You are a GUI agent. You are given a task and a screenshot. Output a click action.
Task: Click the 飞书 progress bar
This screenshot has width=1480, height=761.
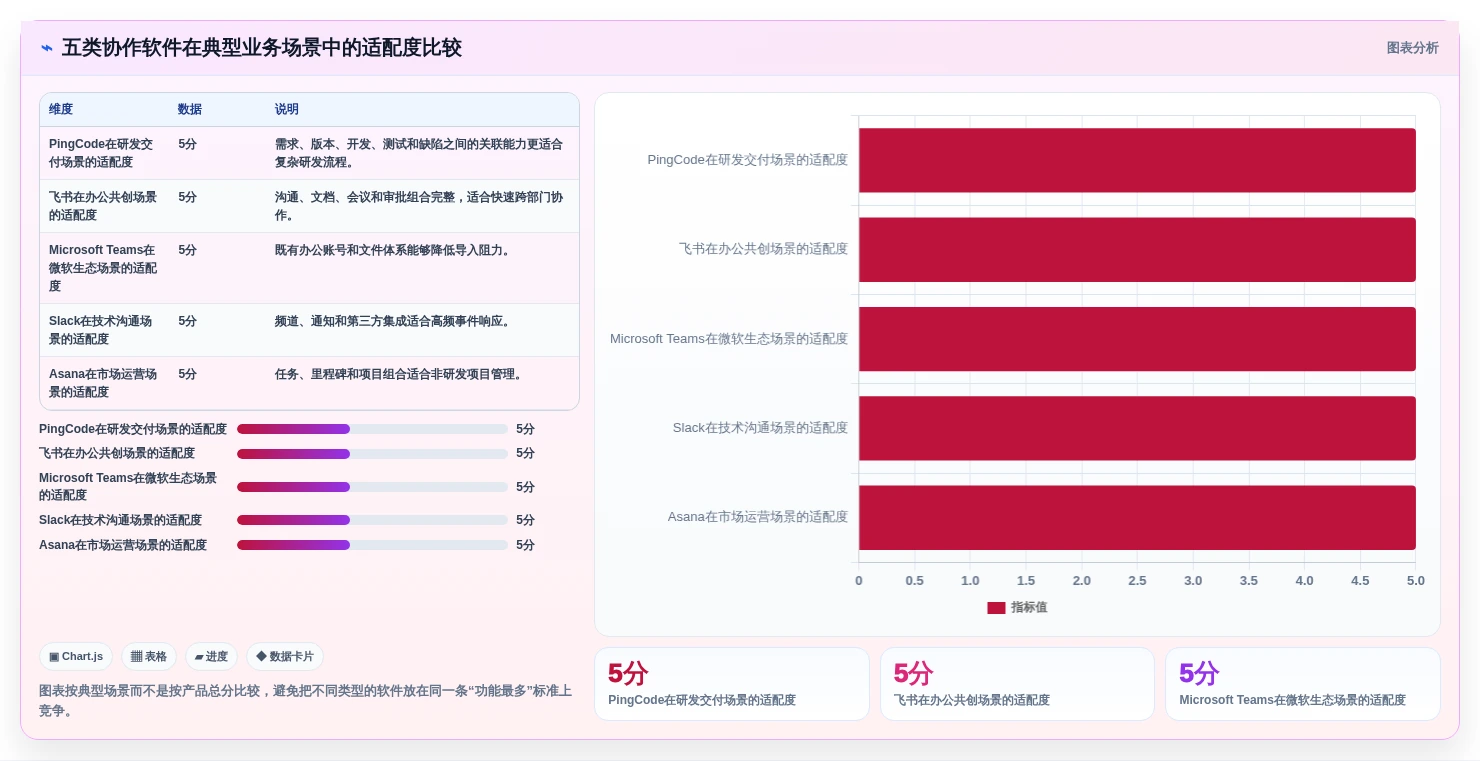[x=372, y=454]
